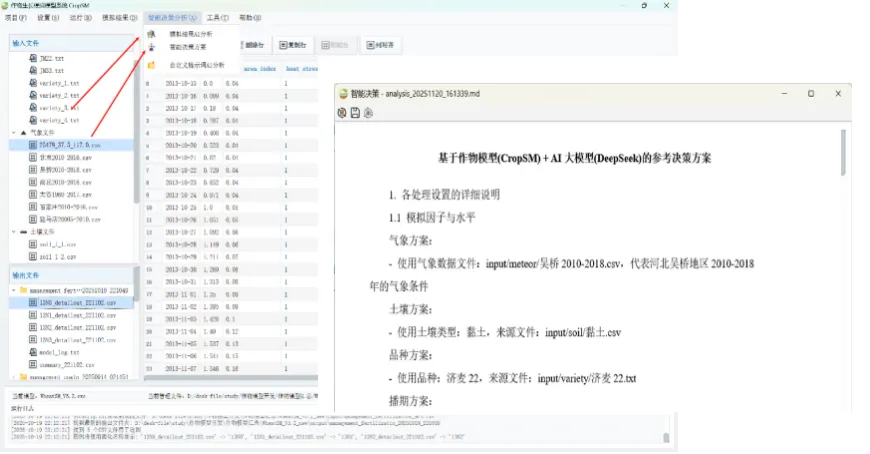This screenshot has width=870, height=454.
Task: Click the run log panel scrollbar
Action: pos(666,438)
